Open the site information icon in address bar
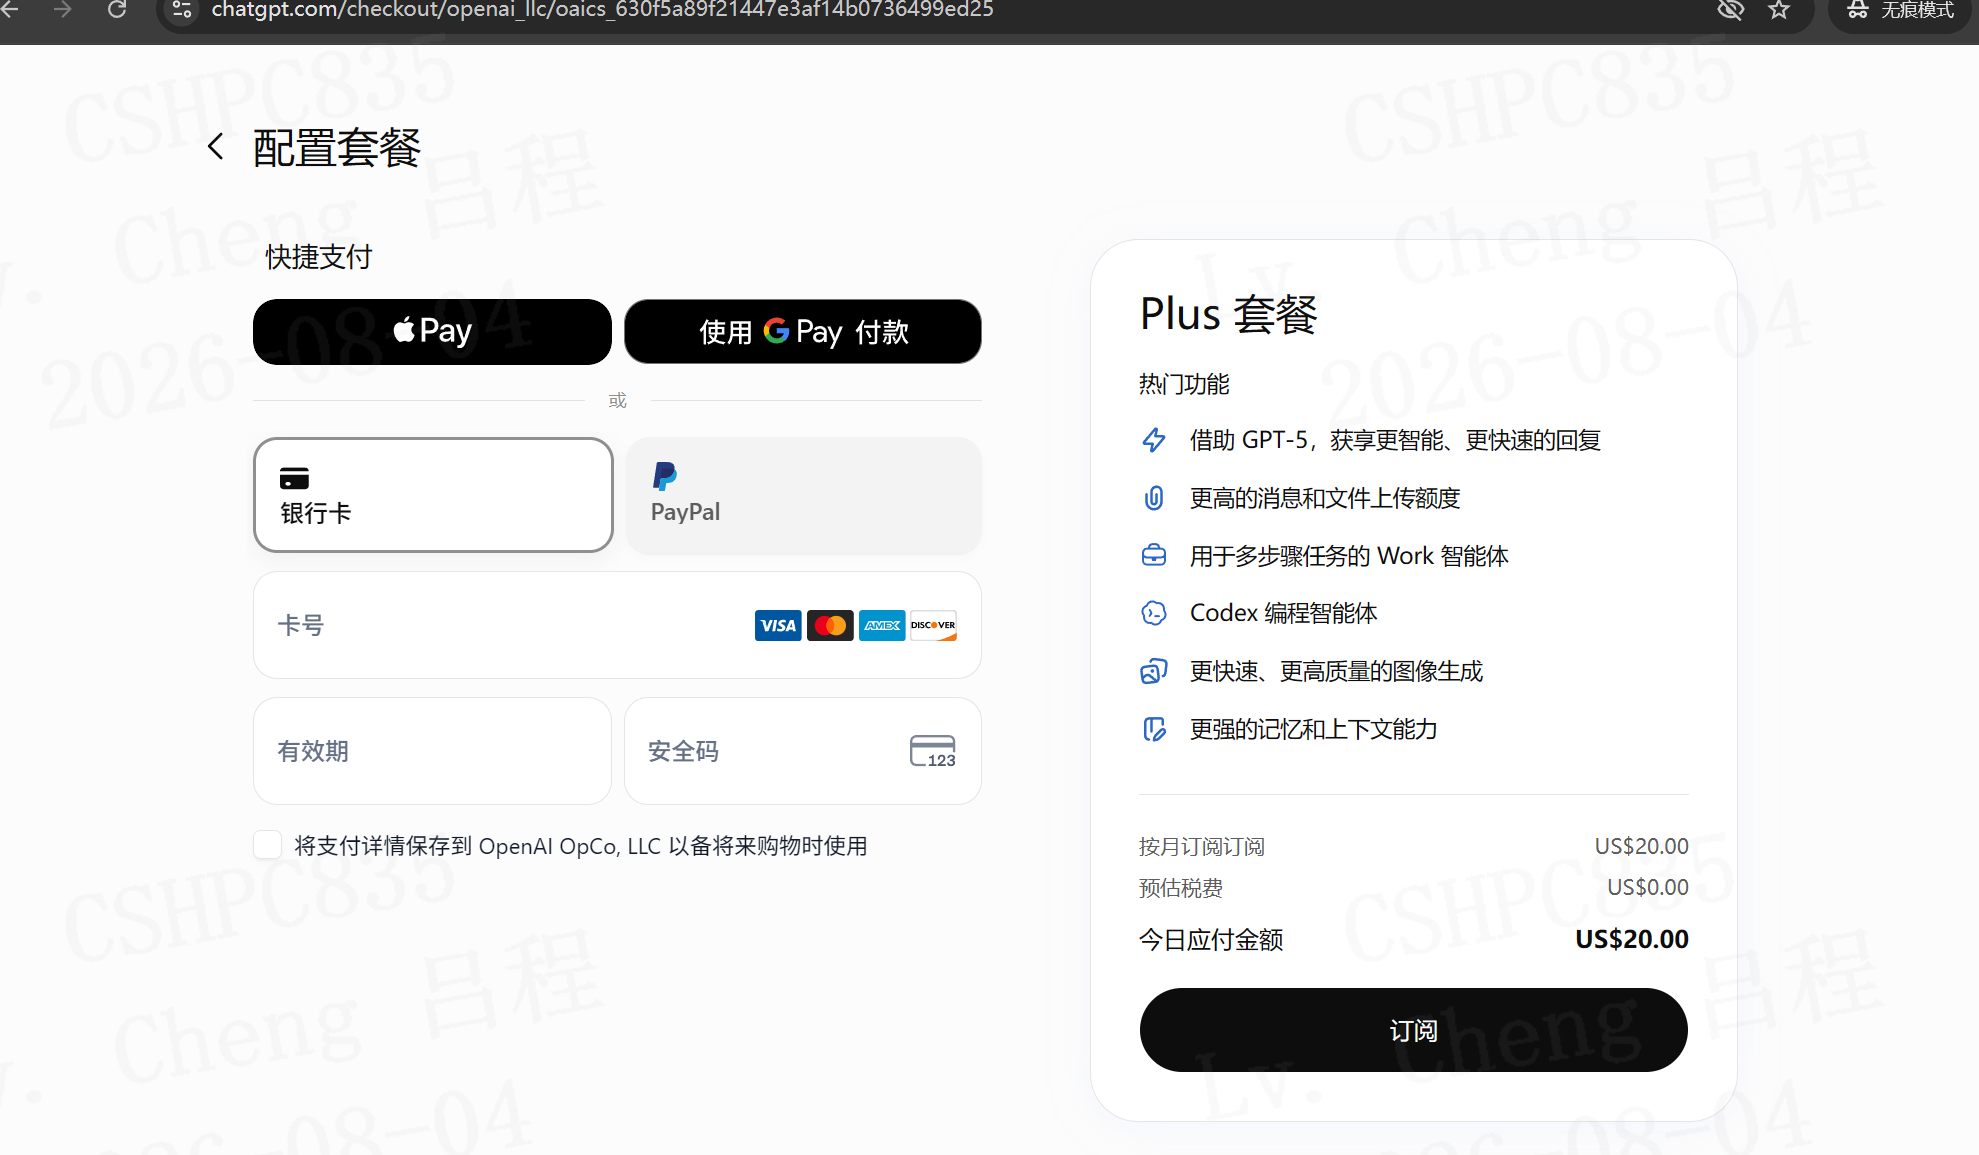Screen dimensions: 1979x1155 (x=182, y=10)
